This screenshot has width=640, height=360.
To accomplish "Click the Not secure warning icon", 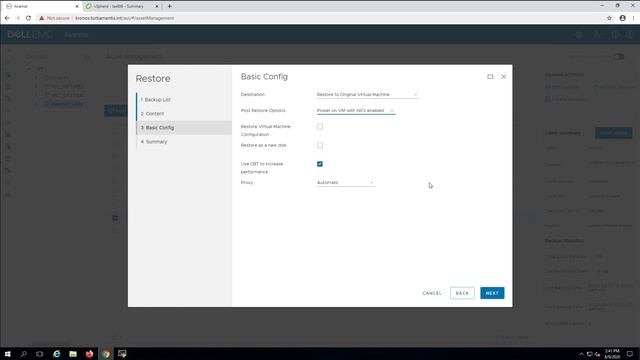I will (42, 18).
